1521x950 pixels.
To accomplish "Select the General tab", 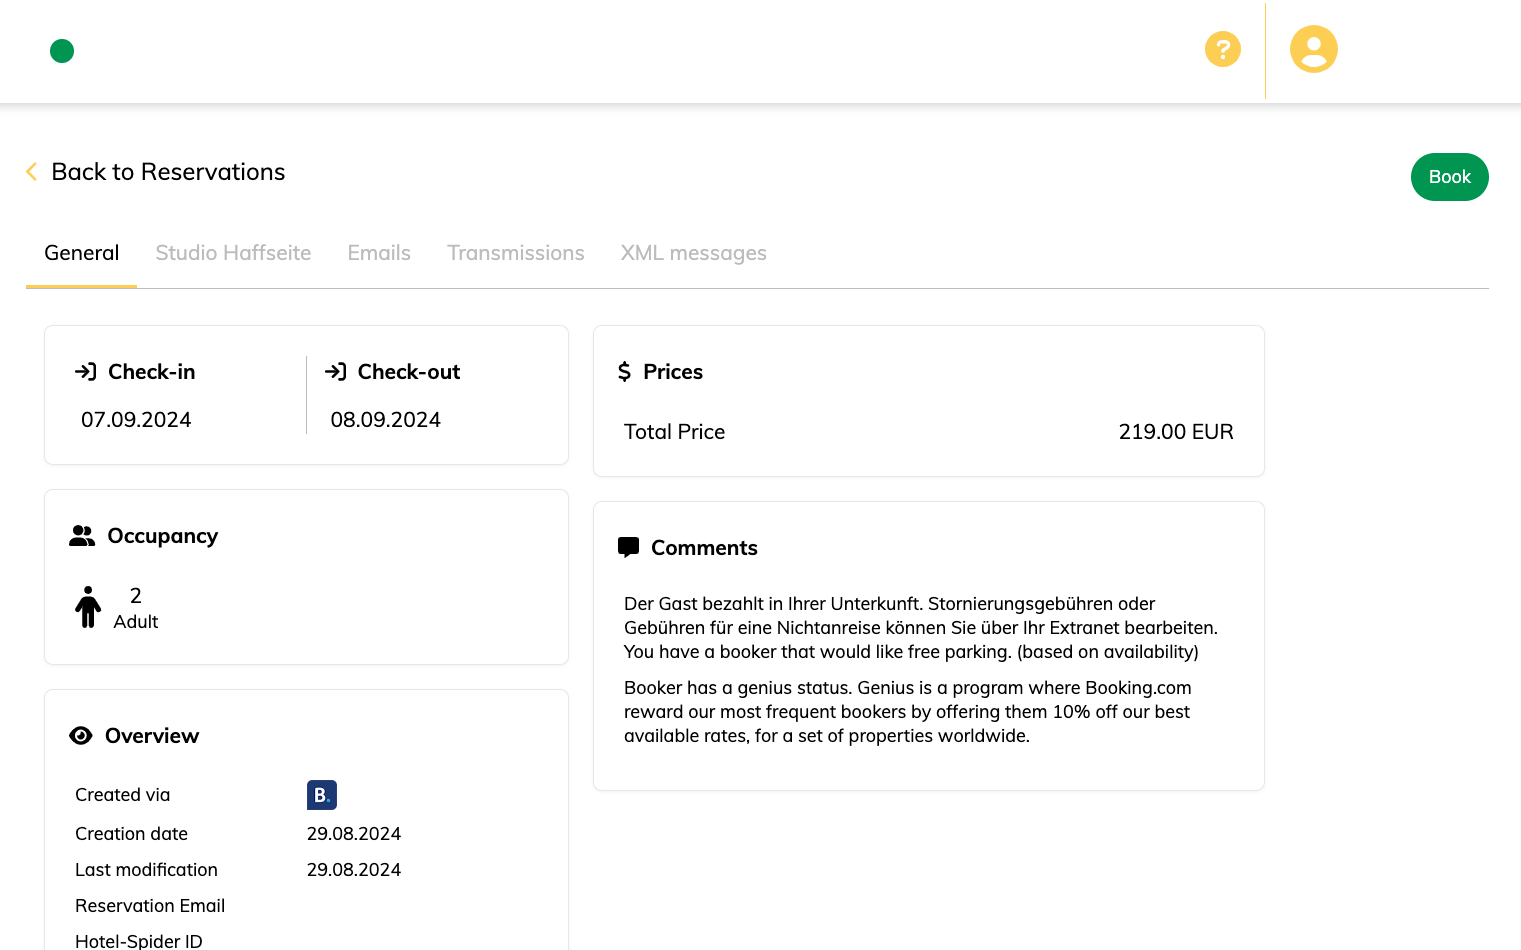I will tap(82, 253).
